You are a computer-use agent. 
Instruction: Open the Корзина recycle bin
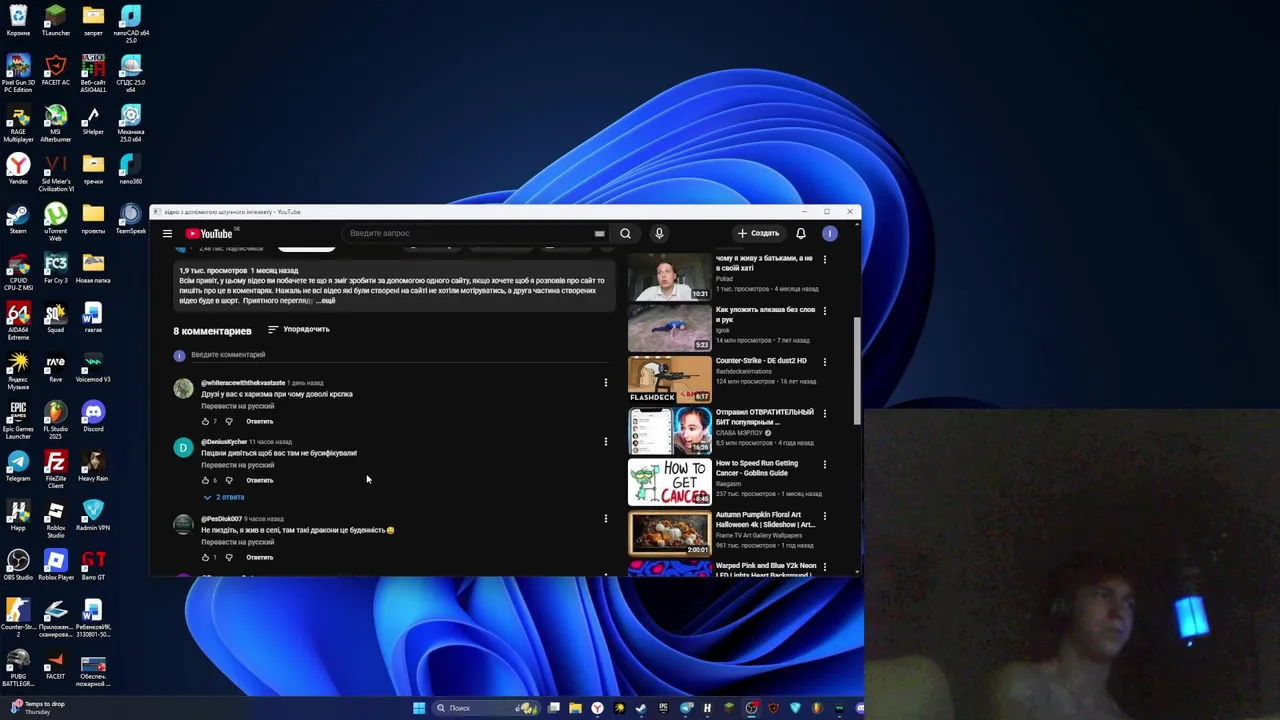18,20
